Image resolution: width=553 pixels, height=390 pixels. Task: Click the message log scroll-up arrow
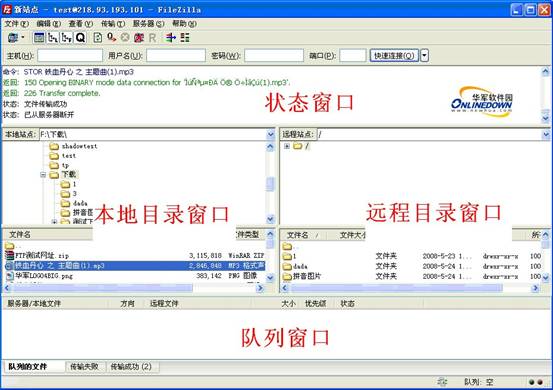pyautogui.click(x=546, y=72)
